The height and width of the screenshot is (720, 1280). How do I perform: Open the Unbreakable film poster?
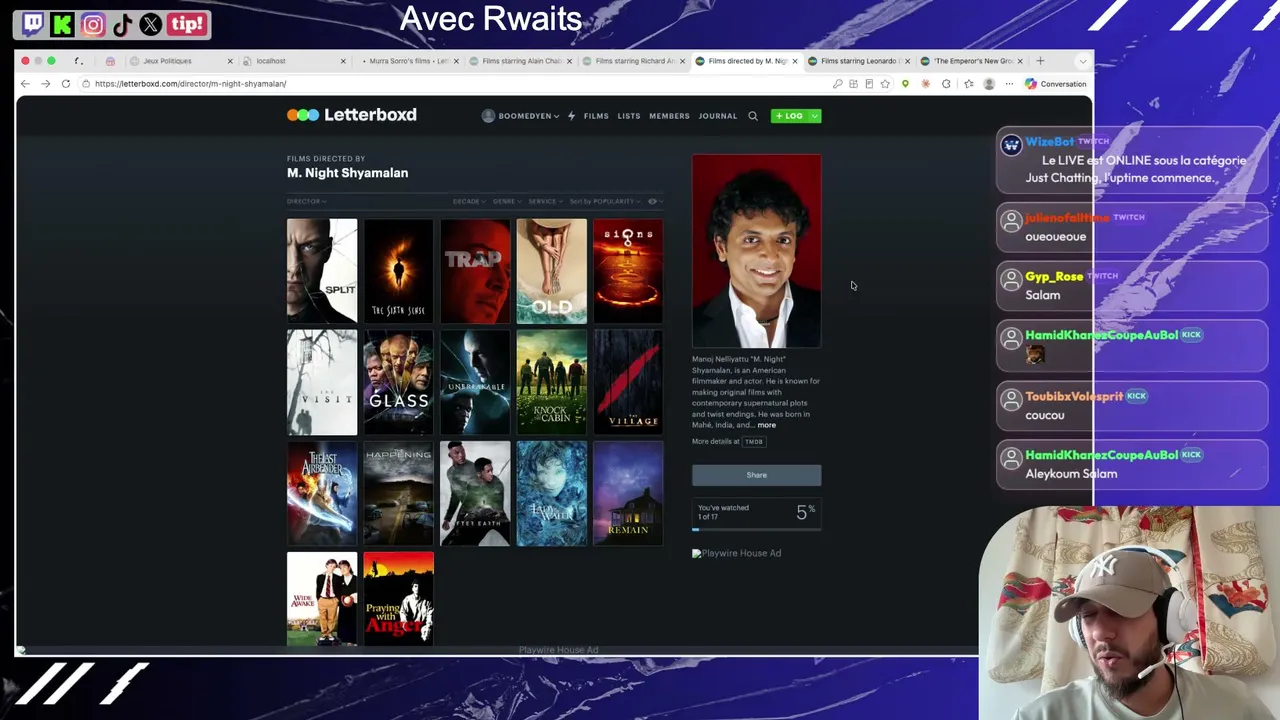475,383
